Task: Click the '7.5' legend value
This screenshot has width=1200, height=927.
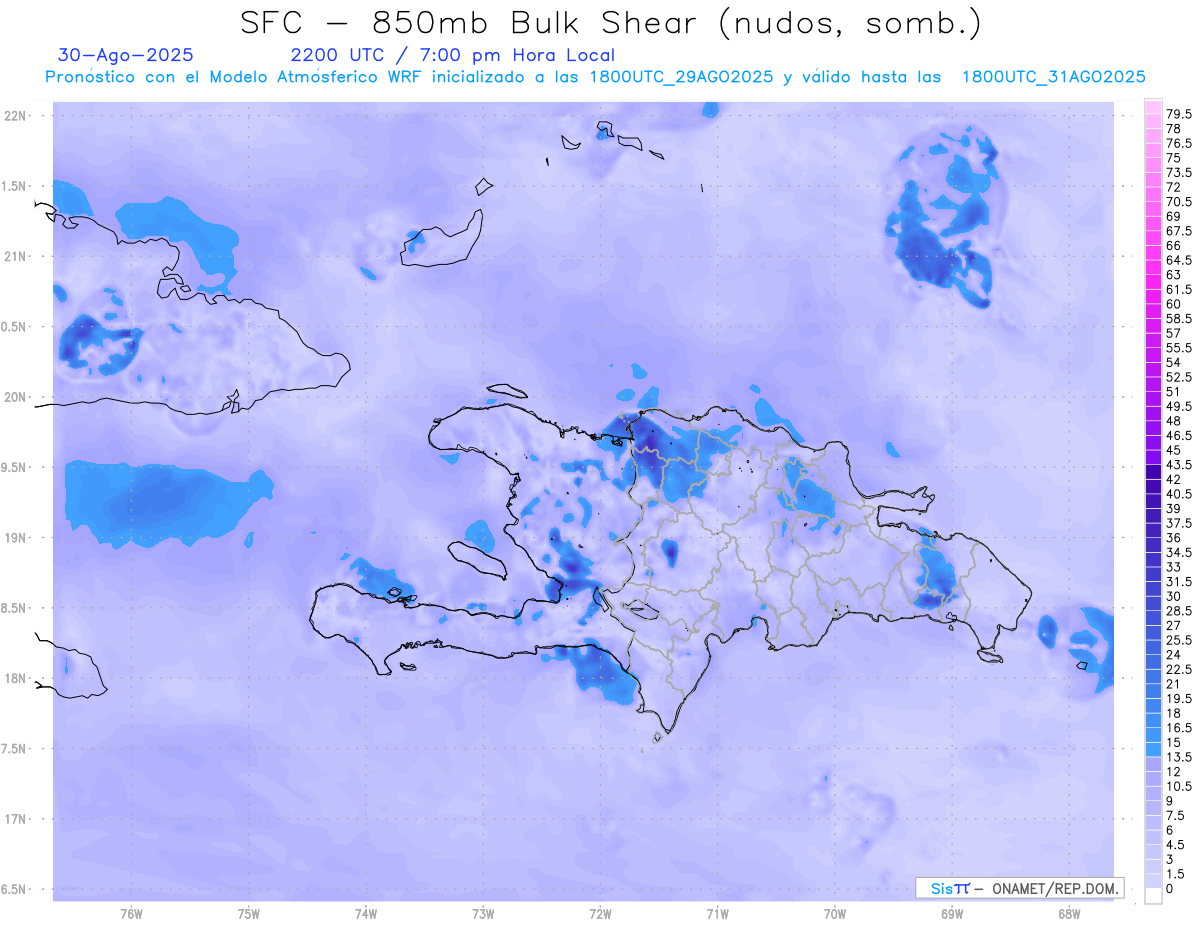Action: tap(1177, 815)
